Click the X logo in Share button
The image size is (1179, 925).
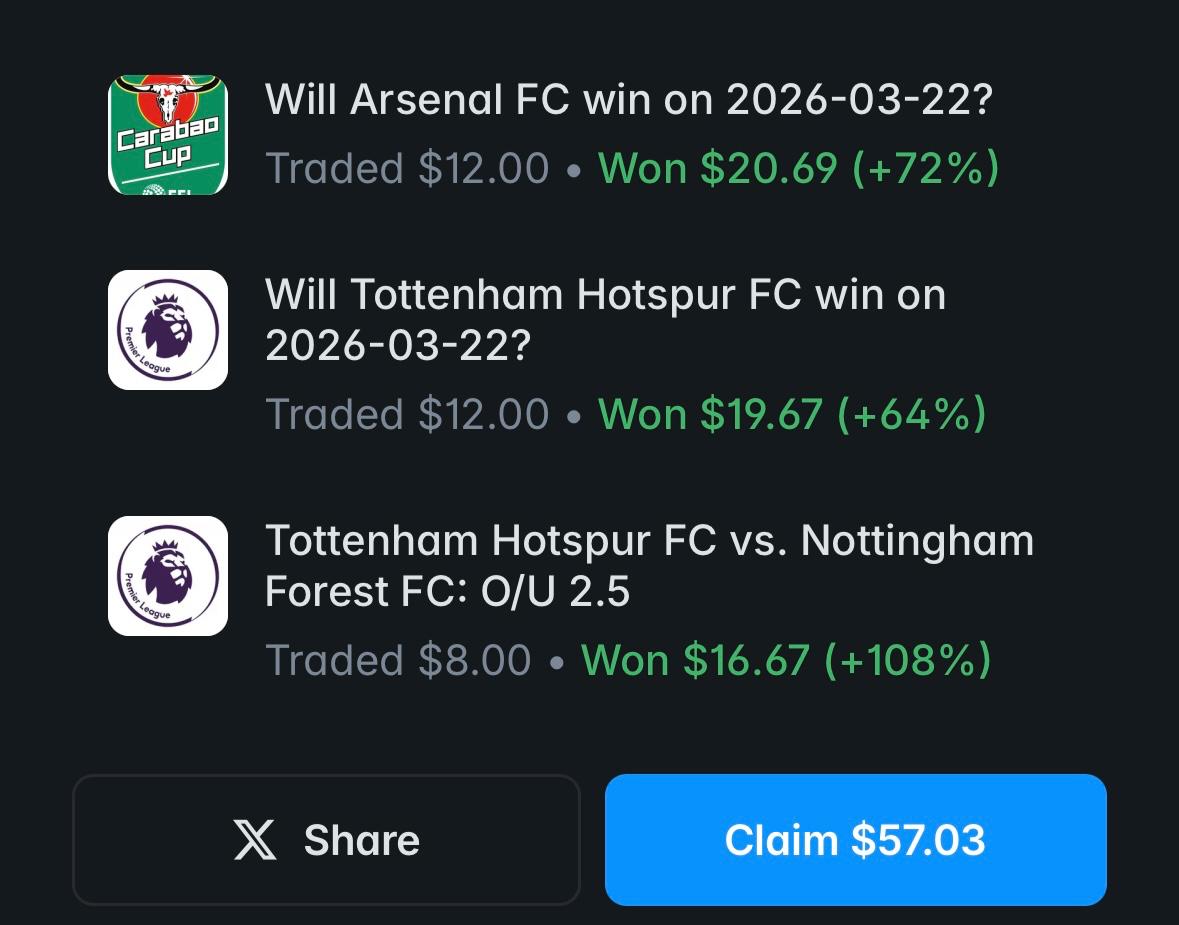pos(255,839)
